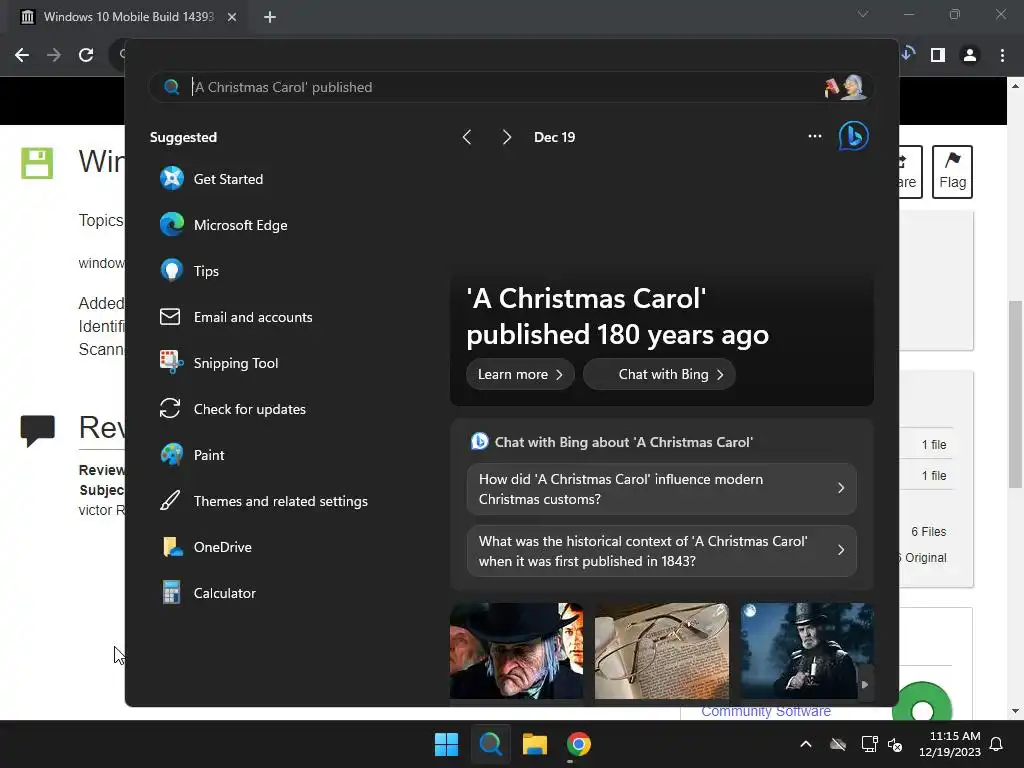Image resolution: width=1024 pixels, height=768 pixels.
Task: Open notification bell in system tray
Action: coord(996,744)
